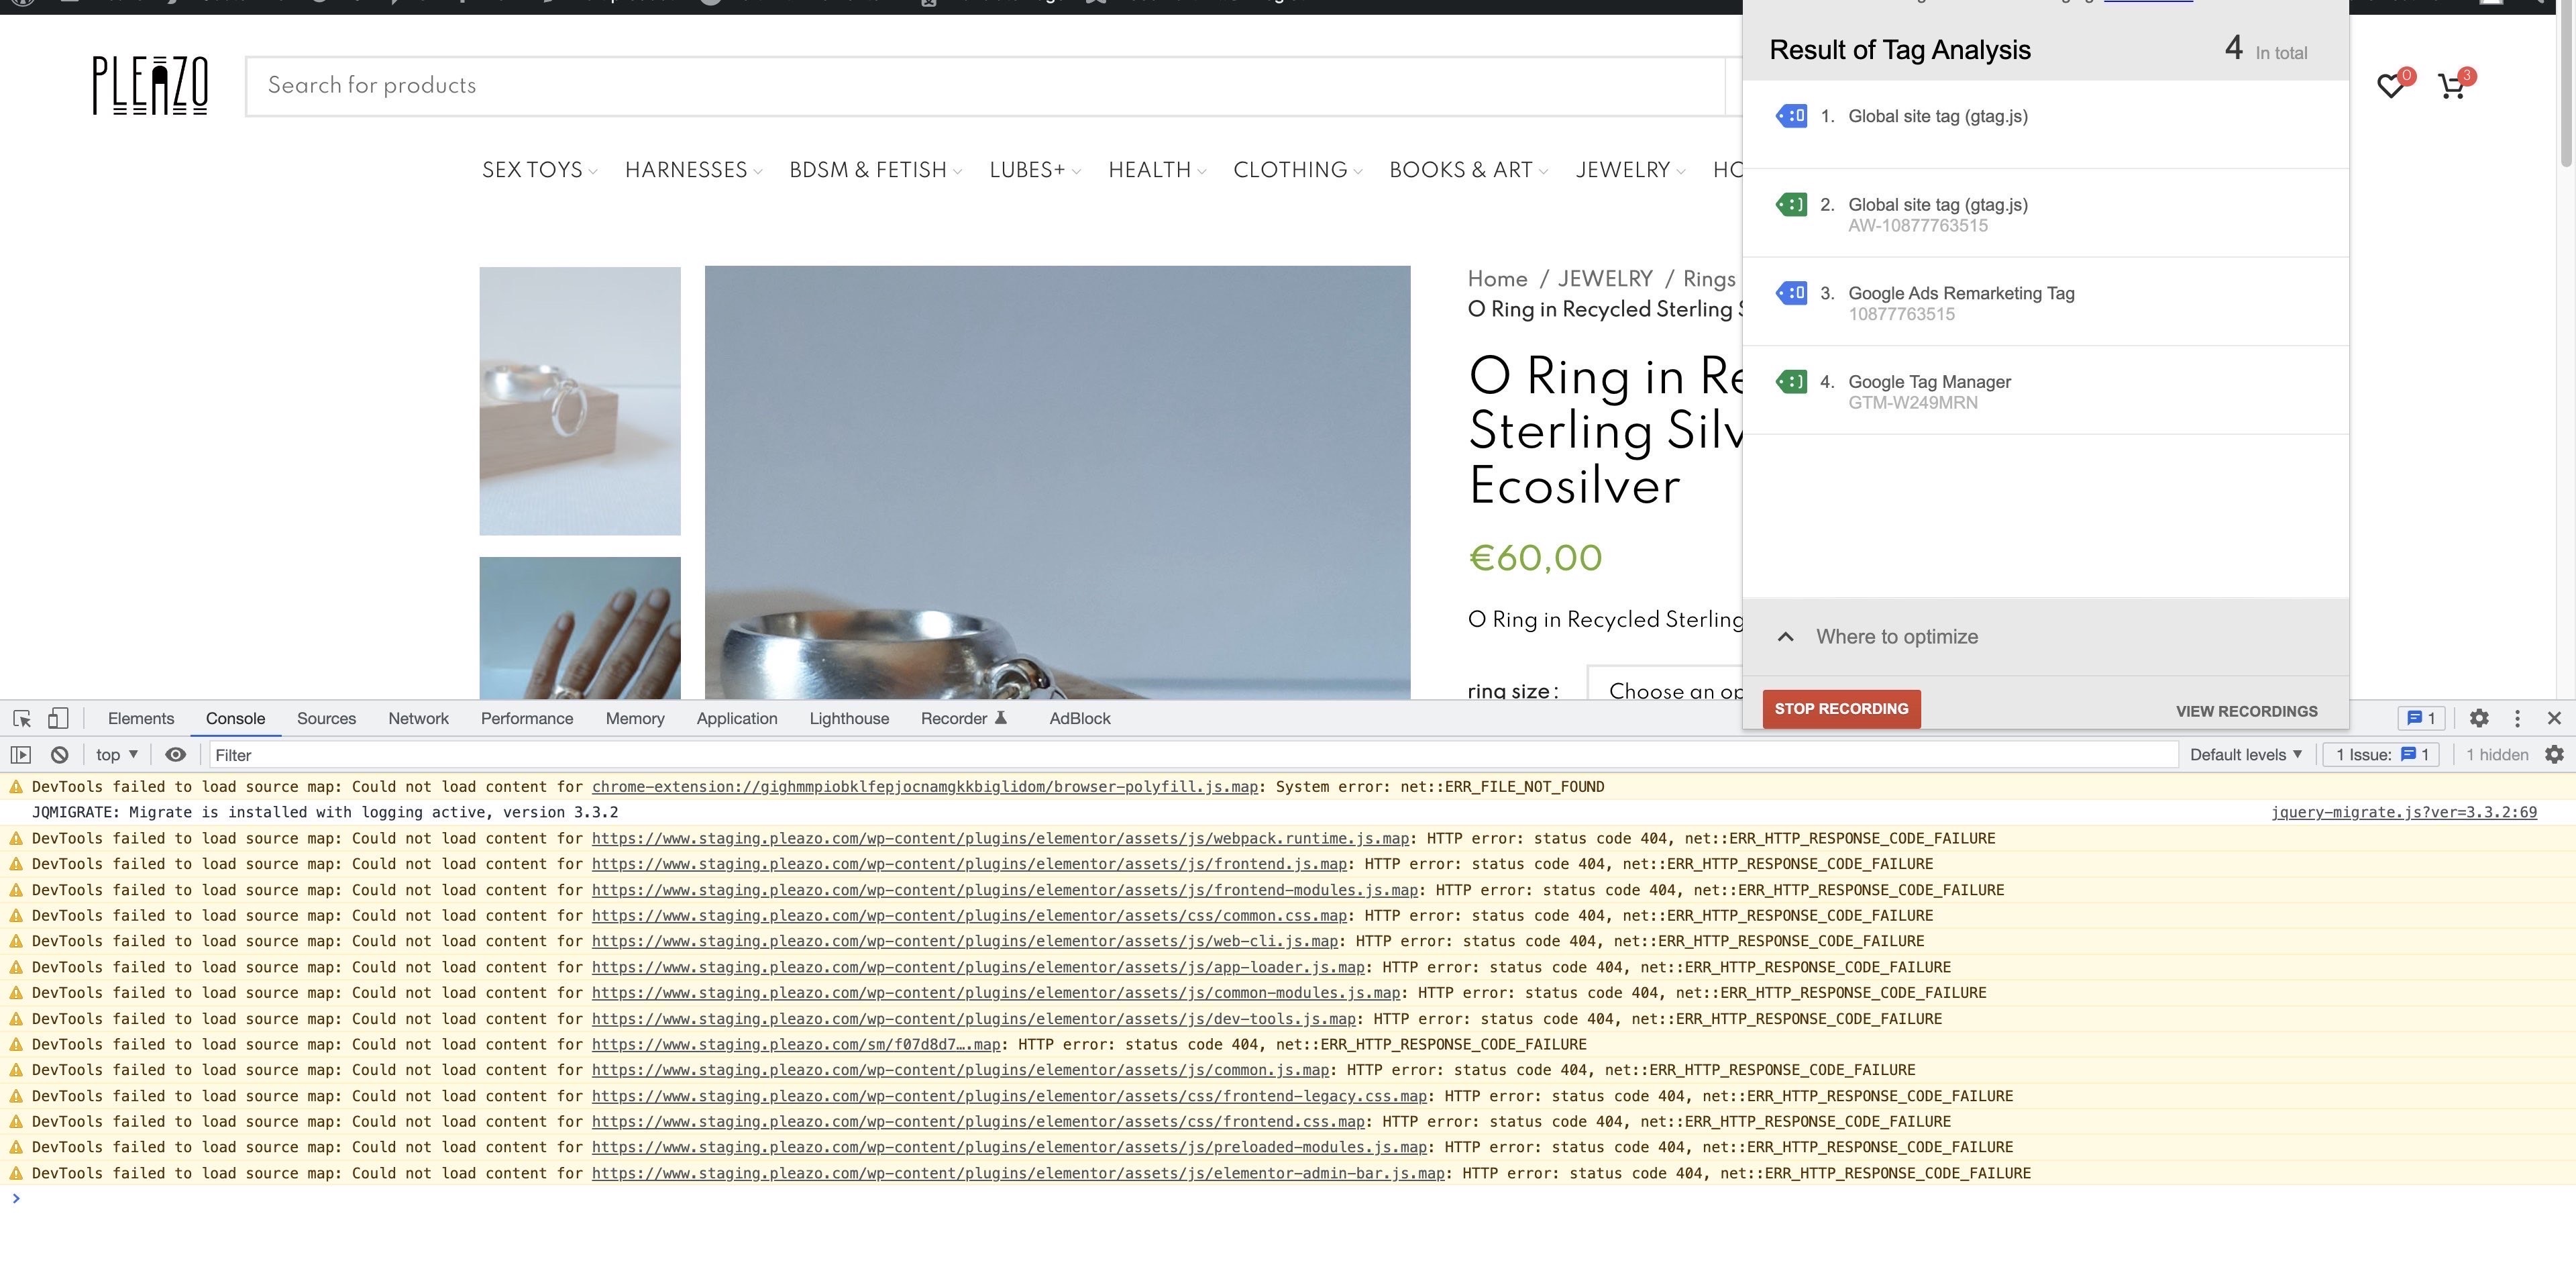Click the inspect element picker icon
Viewport: 2576px width, 1271px height.
click(x=22, y=718)
